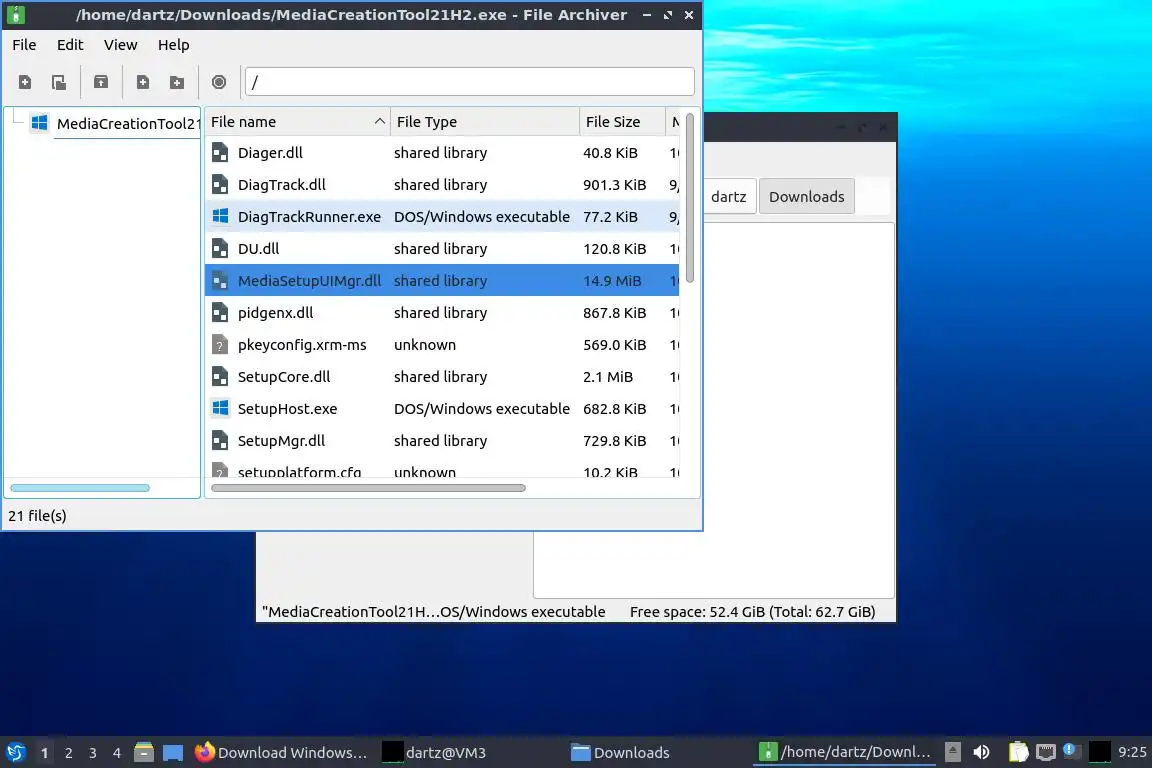Switch to workspace 3

[93, 753]
